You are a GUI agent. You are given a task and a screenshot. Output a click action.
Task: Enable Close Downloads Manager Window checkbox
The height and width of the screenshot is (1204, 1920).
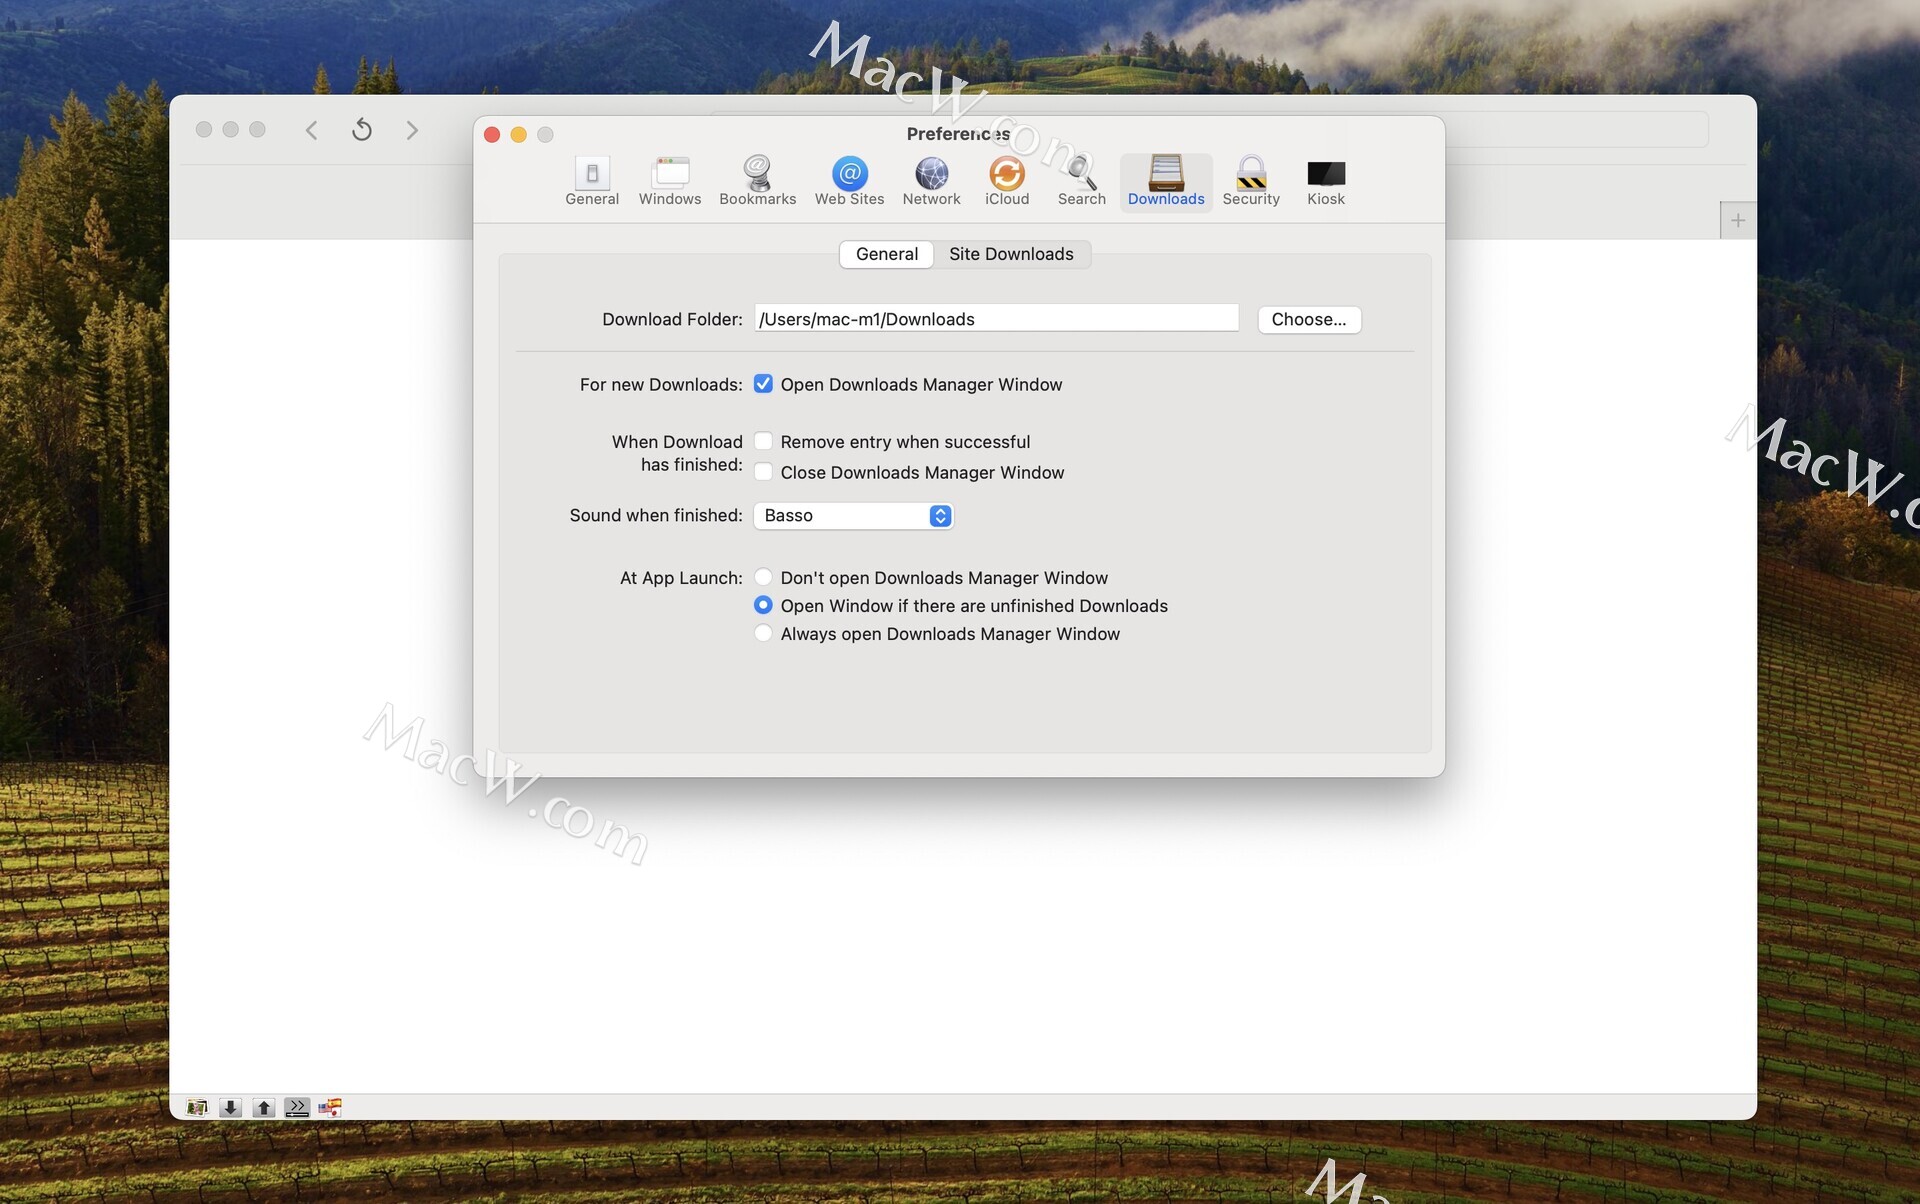[763, 472]
